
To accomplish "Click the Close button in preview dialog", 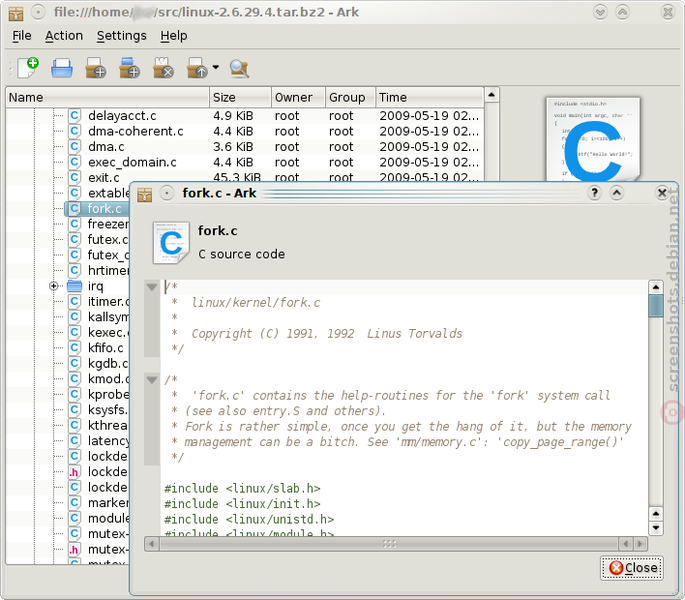I will (x=632, y=568).
